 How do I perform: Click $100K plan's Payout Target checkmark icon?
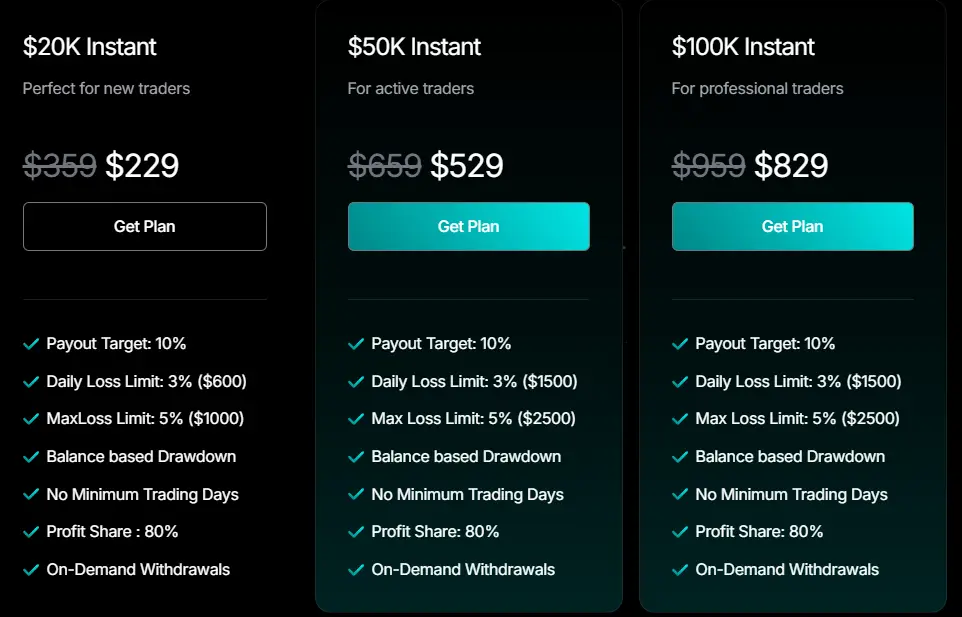680,344
